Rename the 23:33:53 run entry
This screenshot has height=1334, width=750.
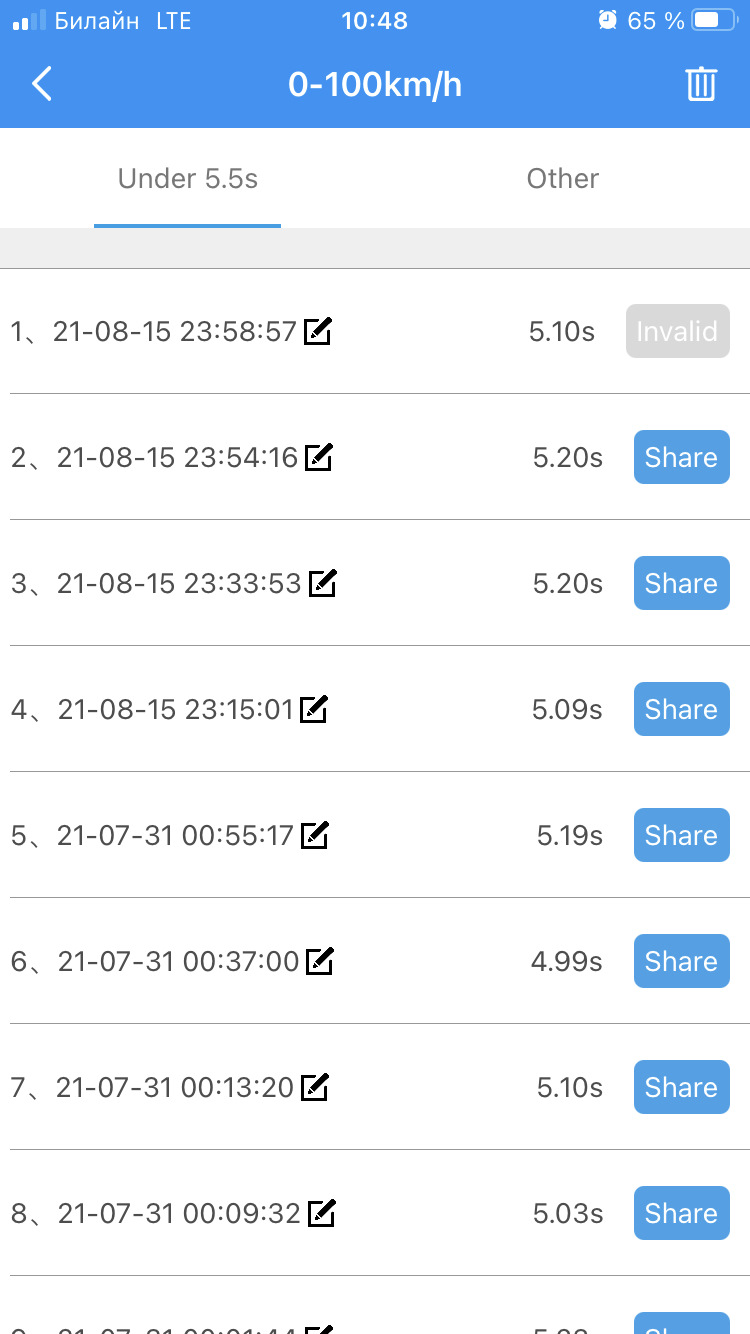click(322, 583)
